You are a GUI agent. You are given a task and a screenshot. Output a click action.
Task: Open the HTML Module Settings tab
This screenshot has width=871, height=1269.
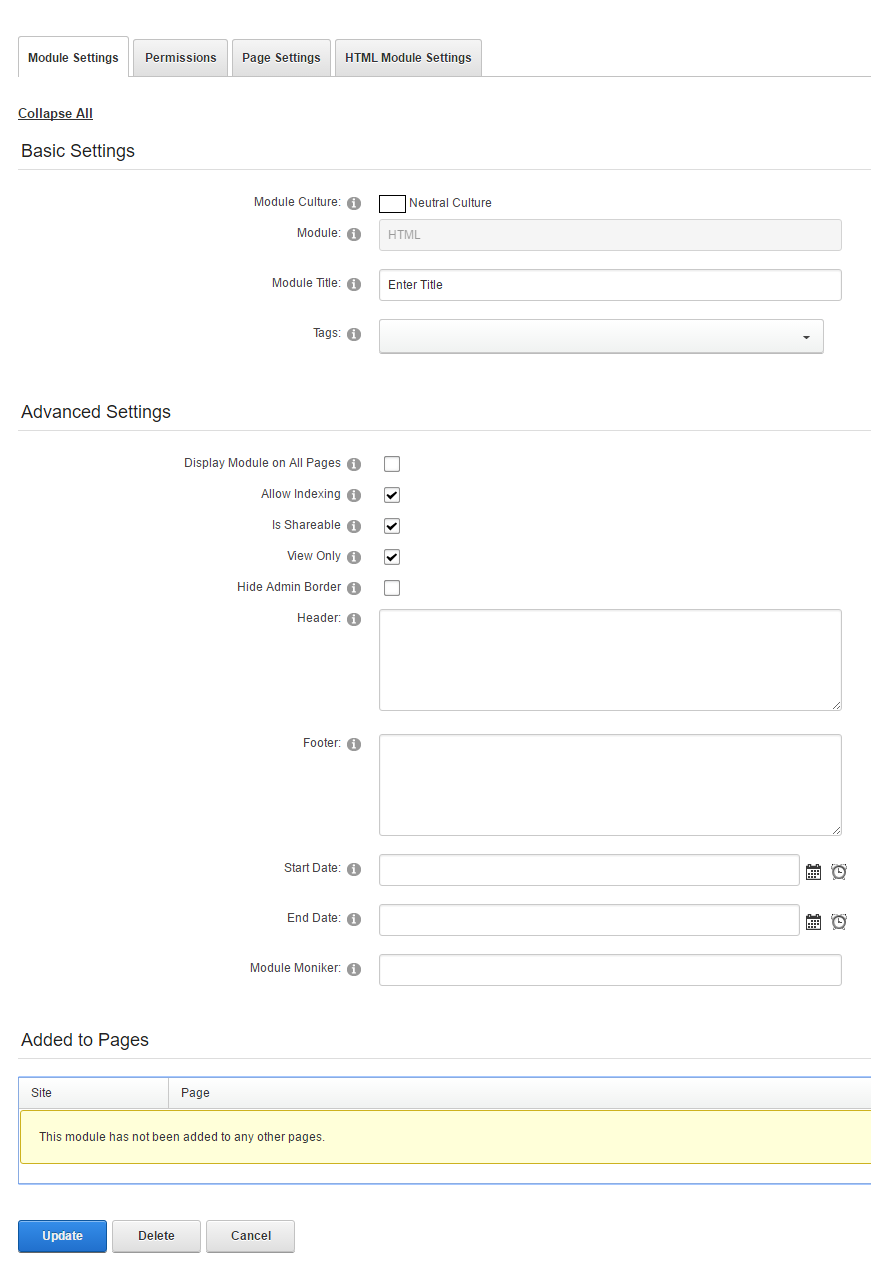pos(408,58)
